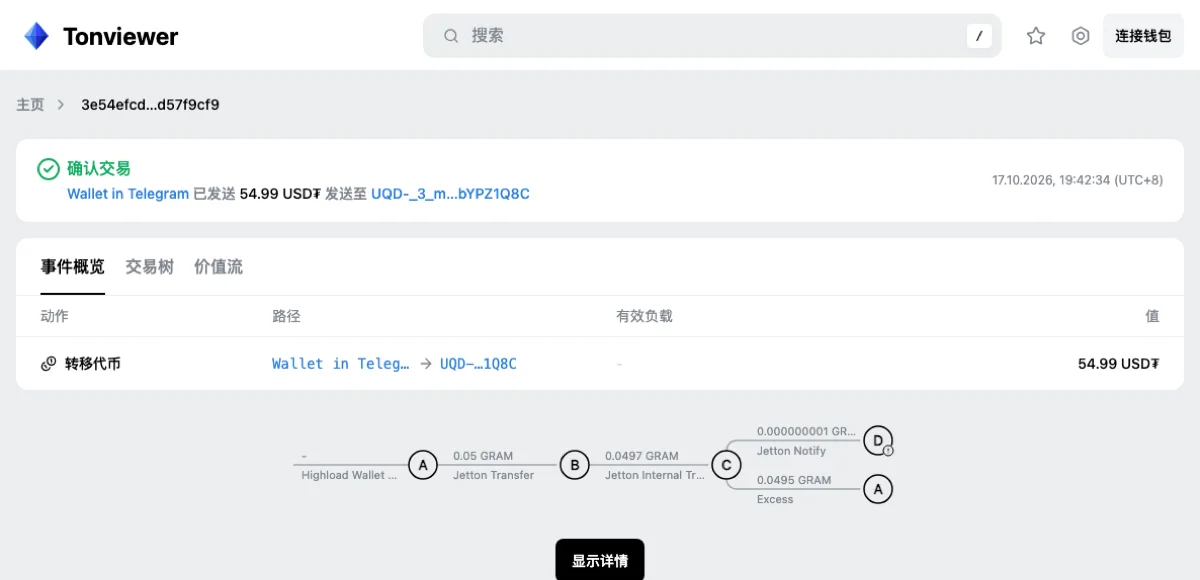Click the 值 column header
This screenshot has height=580, width=1200.
[1152, 316]
